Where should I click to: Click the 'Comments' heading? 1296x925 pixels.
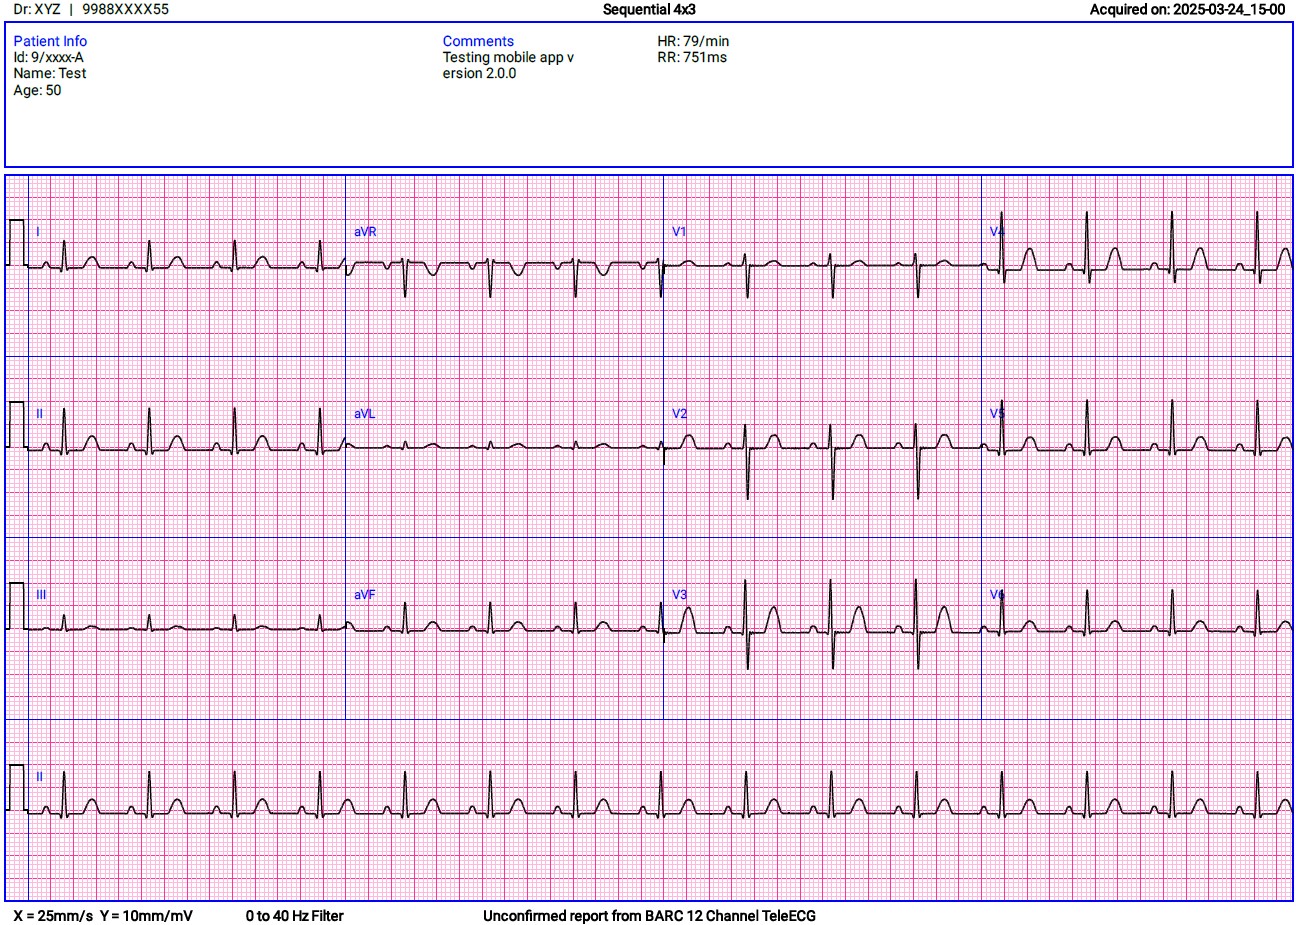point(478,41)
